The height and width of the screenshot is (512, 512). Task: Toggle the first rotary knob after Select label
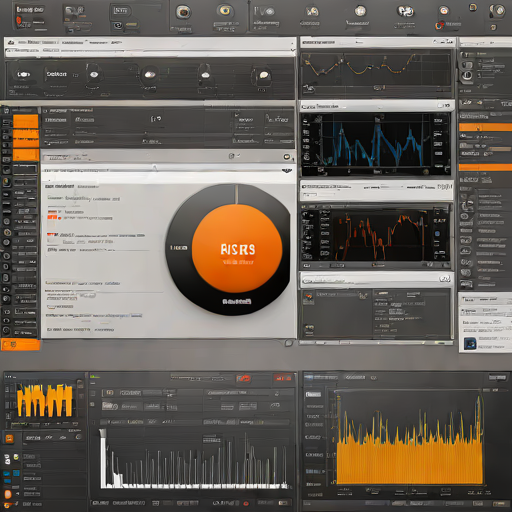pyautogui.click(x=94, y=75)
